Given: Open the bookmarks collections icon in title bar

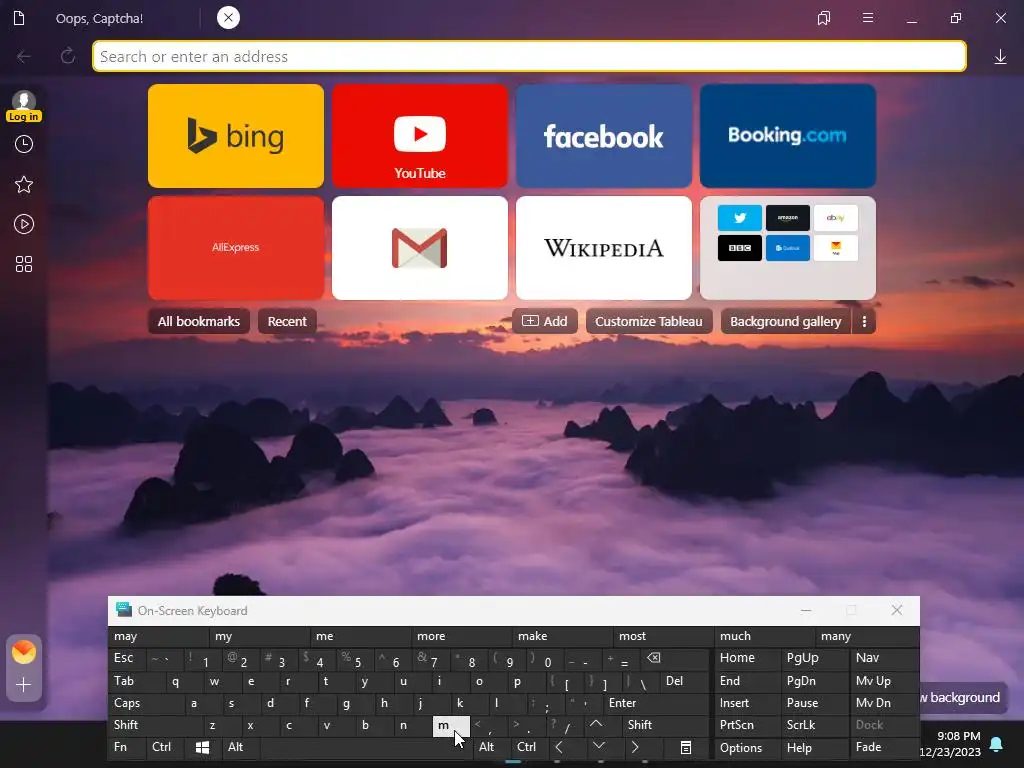Looking at the screenshot, I should pyautogui.click(x=824, y=18).
